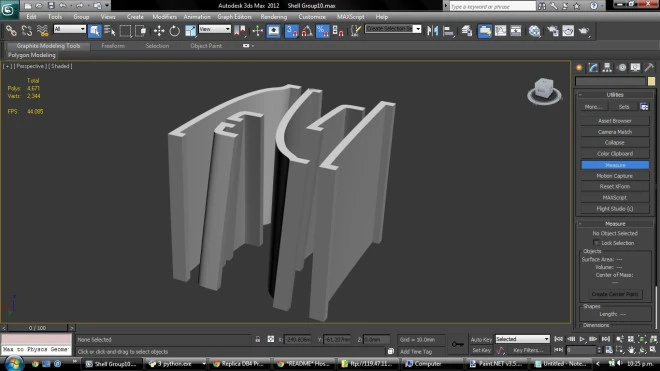
Task: Activate the Select Object tool
Action: [x=94, y=31]
